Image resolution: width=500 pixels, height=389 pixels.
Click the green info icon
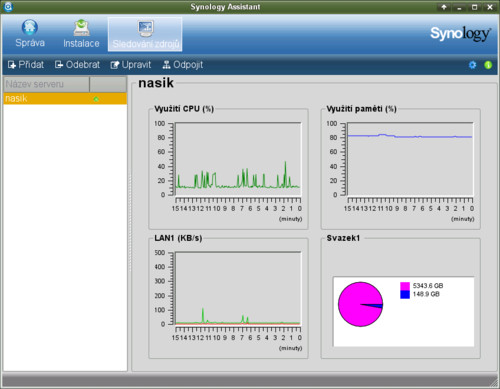(488, 65)
